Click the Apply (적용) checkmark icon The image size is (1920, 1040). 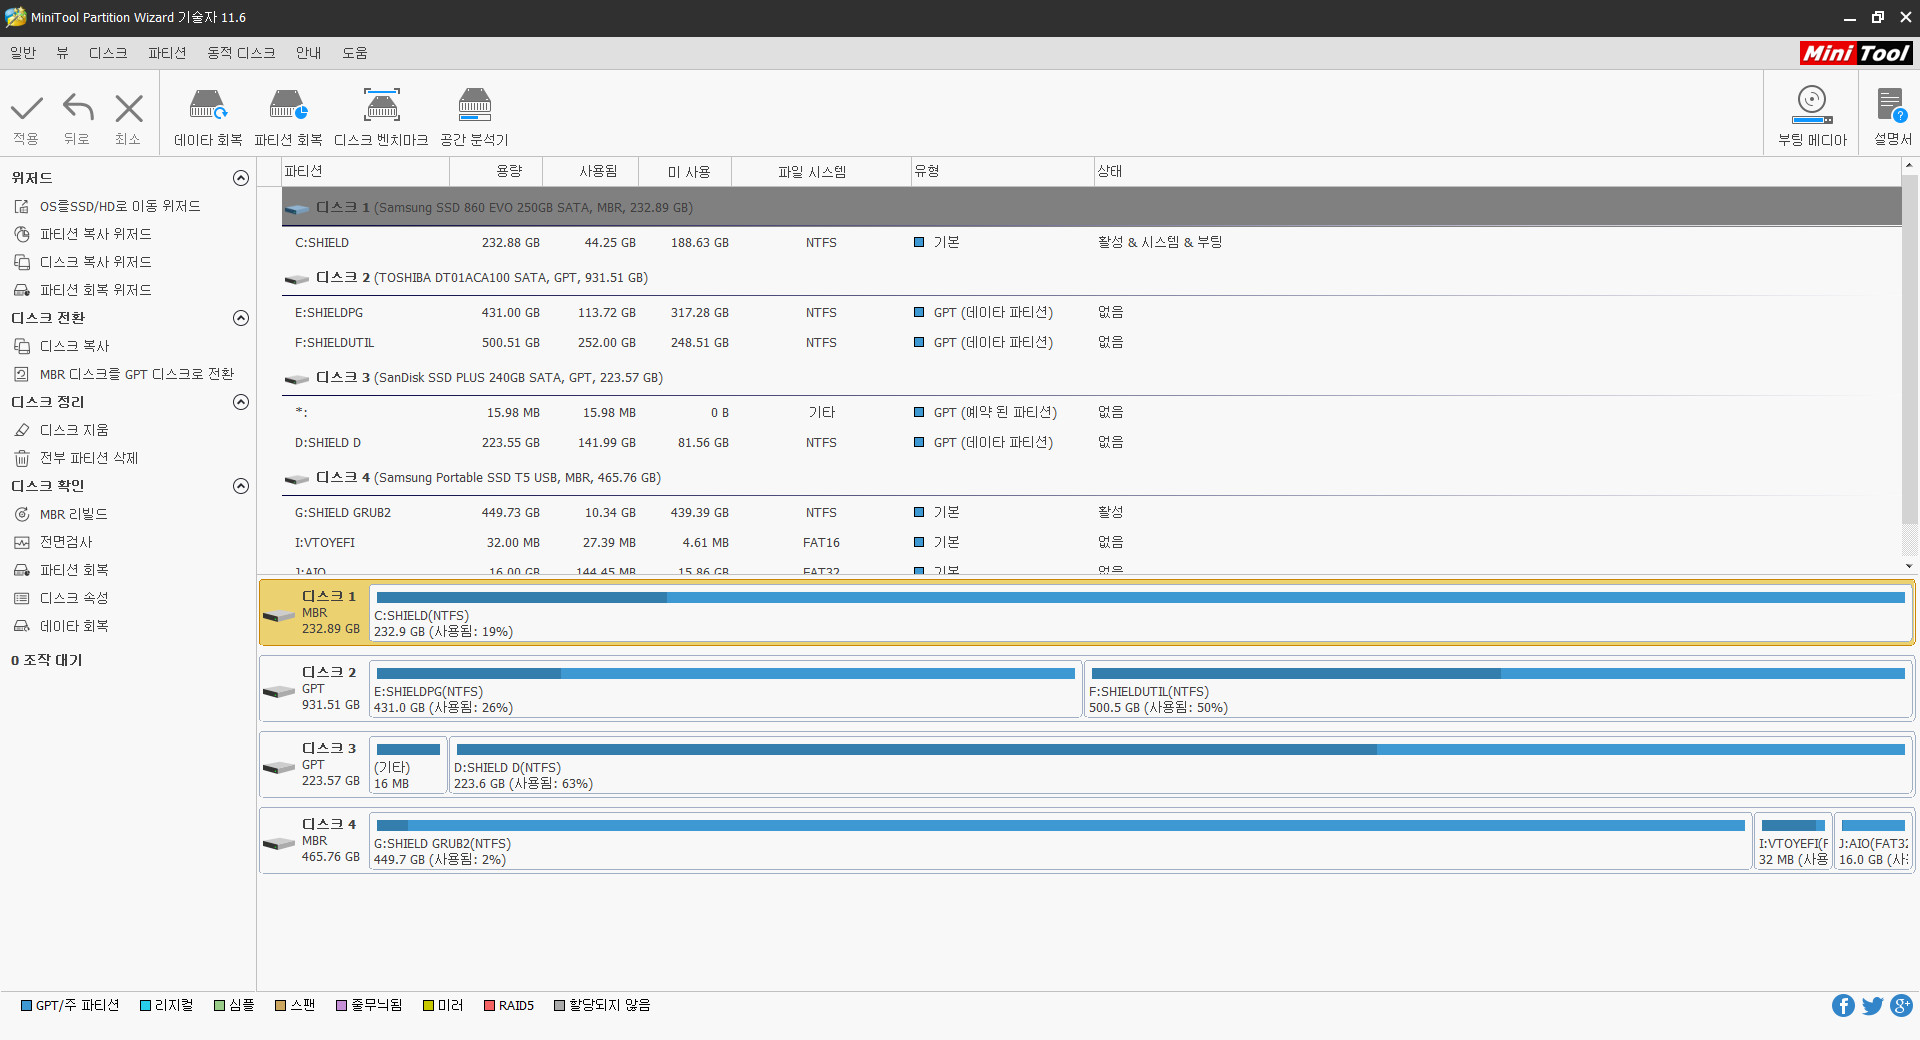[27, 108]
